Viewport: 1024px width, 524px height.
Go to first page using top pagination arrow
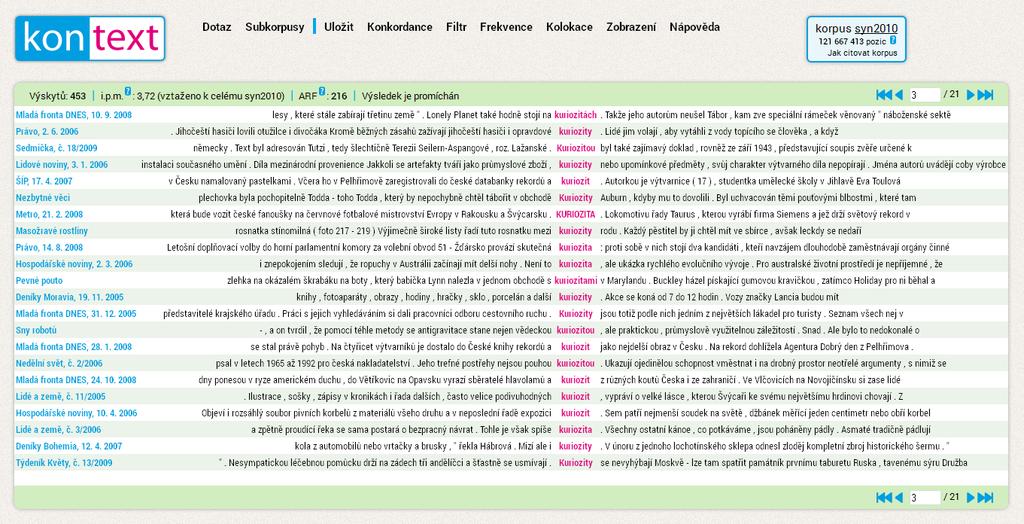(884, 95)
